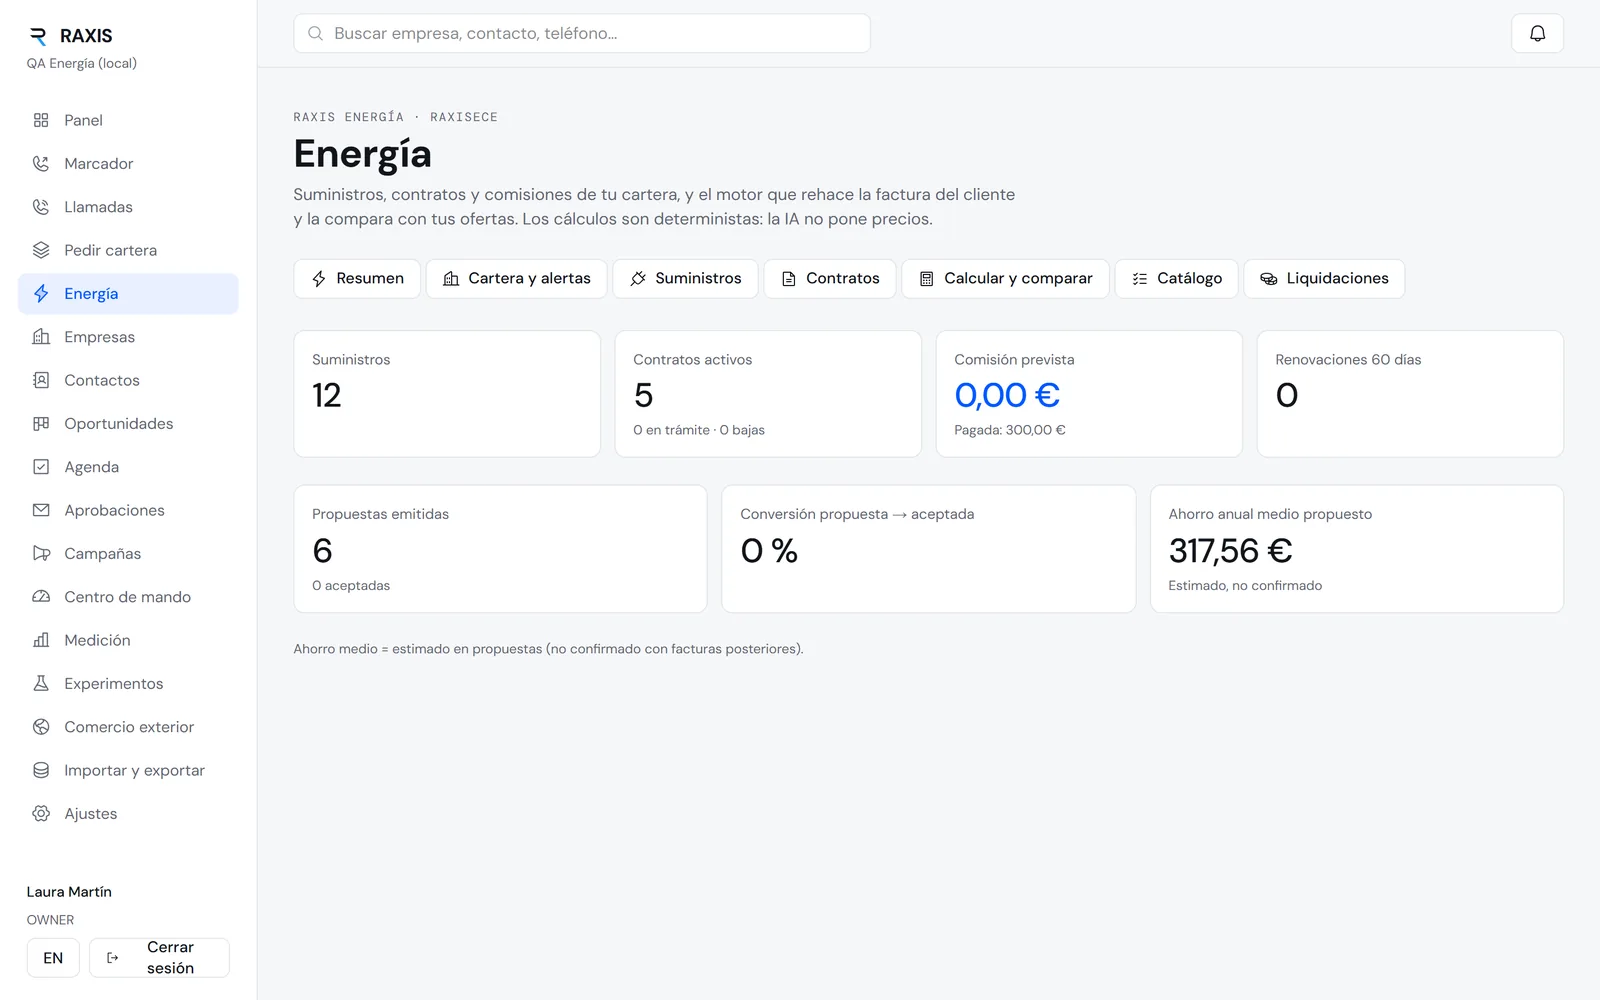The width and height of the screenshot is (1600, 1000).
Task: Click the Estimado, no confirmado text
Action: [1245, 586]
